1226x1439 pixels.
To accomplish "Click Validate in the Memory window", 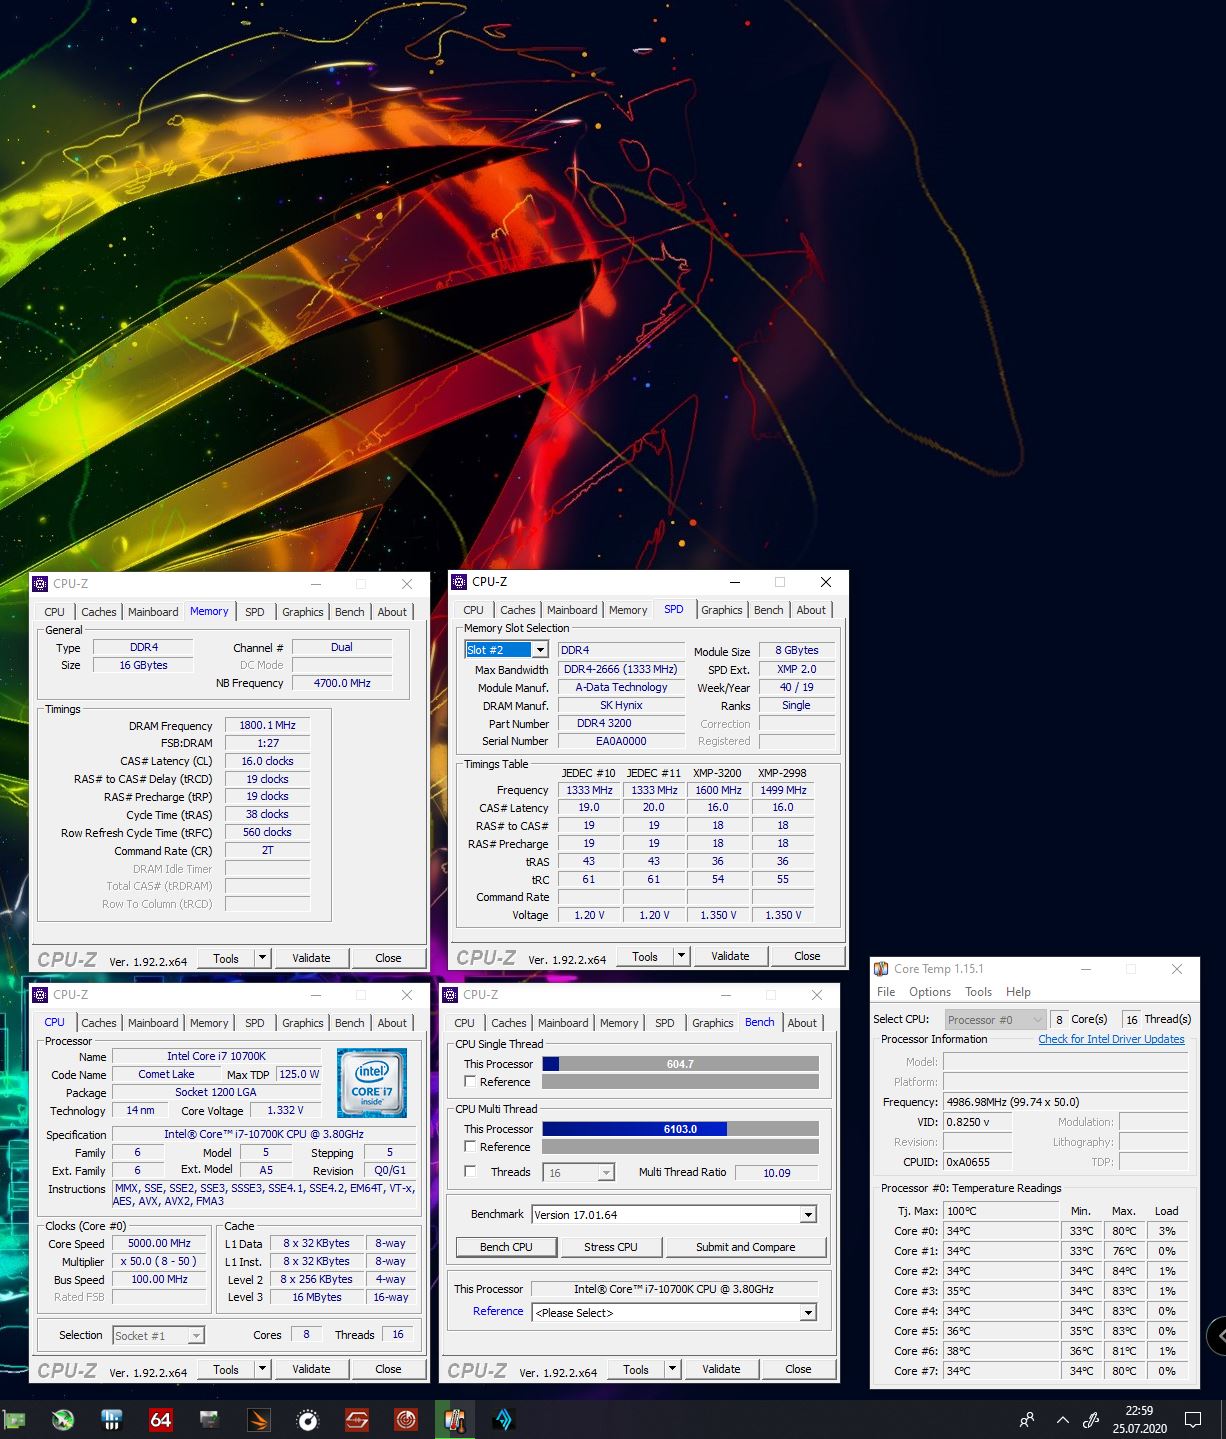I will coord(311,958).
